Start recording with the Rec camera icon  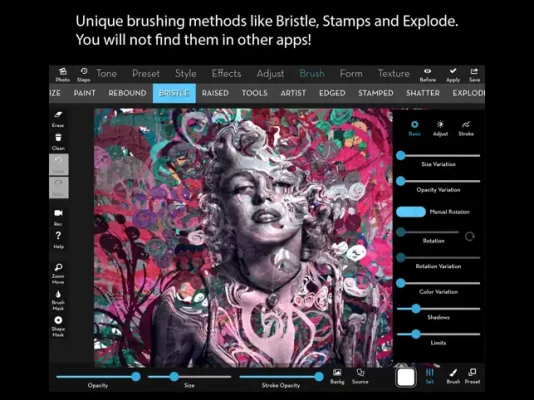click(58, 217)
